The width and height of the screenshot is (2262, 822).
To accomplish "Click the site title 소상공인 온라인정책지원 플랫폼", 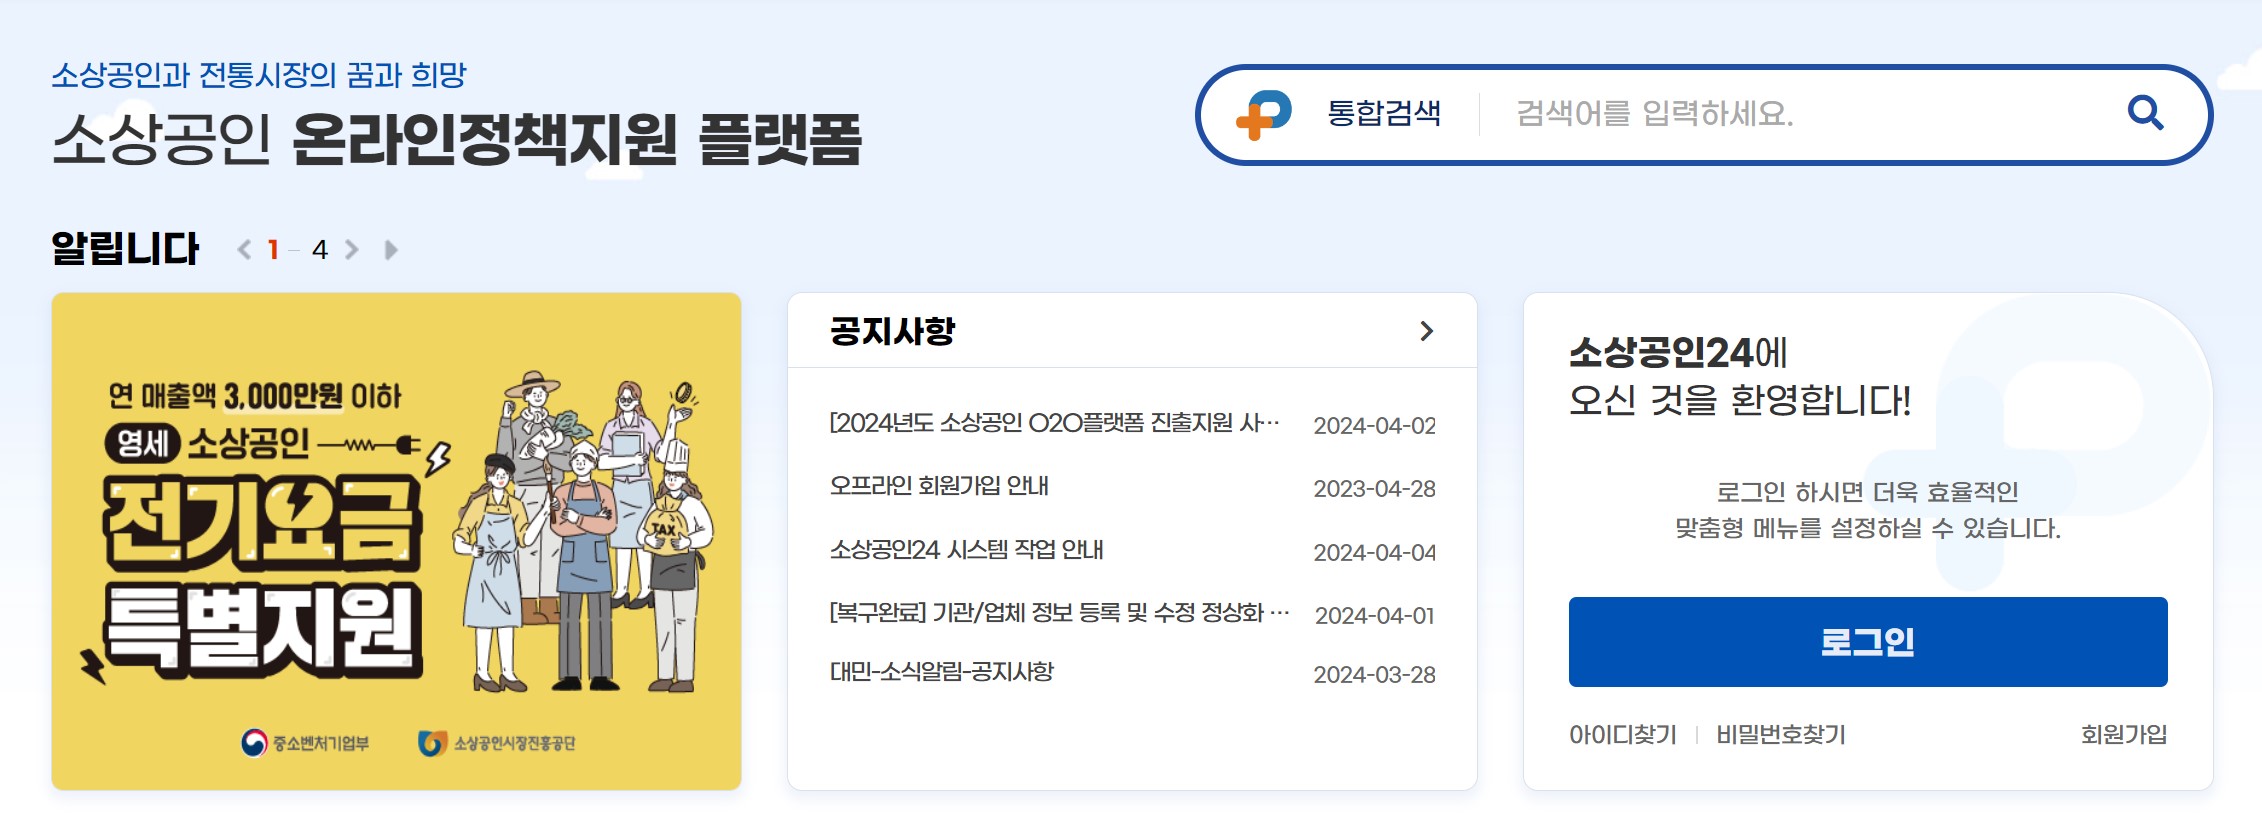I will (456, 139).
